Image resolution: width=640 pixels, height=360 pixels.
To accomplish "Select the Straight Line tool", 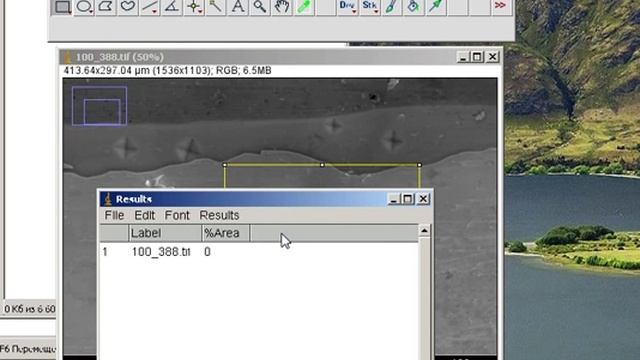I will click(x=150, y=6).
